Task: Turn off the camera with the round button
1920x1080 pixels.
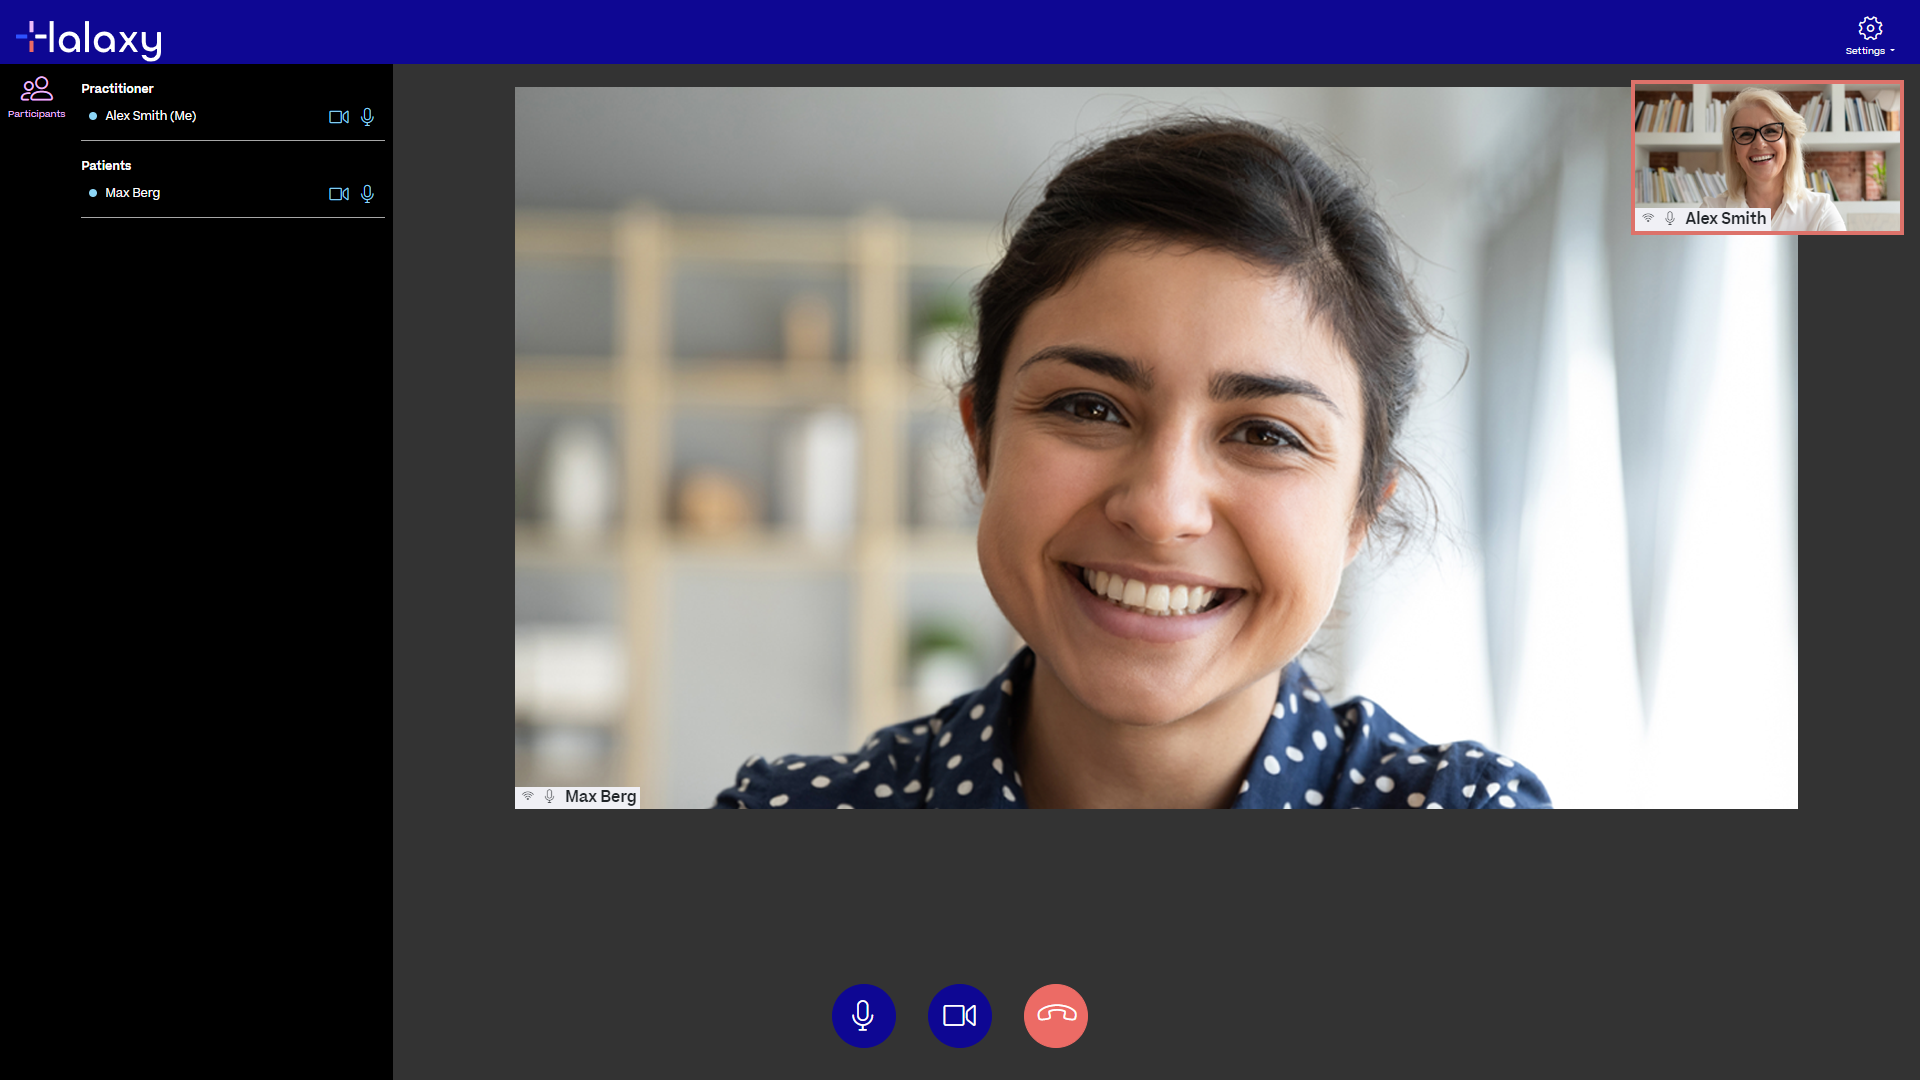Action: pyautogui.click(x=959, y=1016)
